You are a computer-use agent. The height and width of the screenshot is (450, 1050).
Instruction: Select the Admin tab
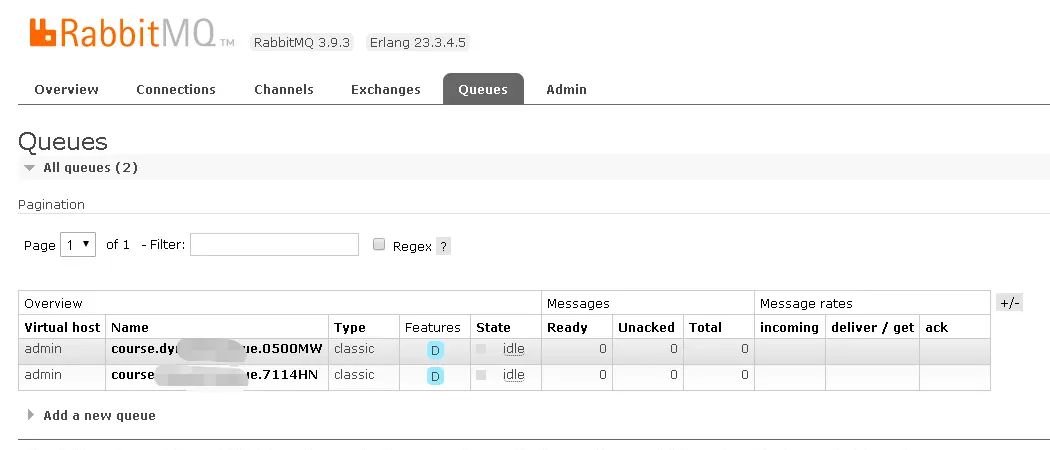click(x=566, y=89)
